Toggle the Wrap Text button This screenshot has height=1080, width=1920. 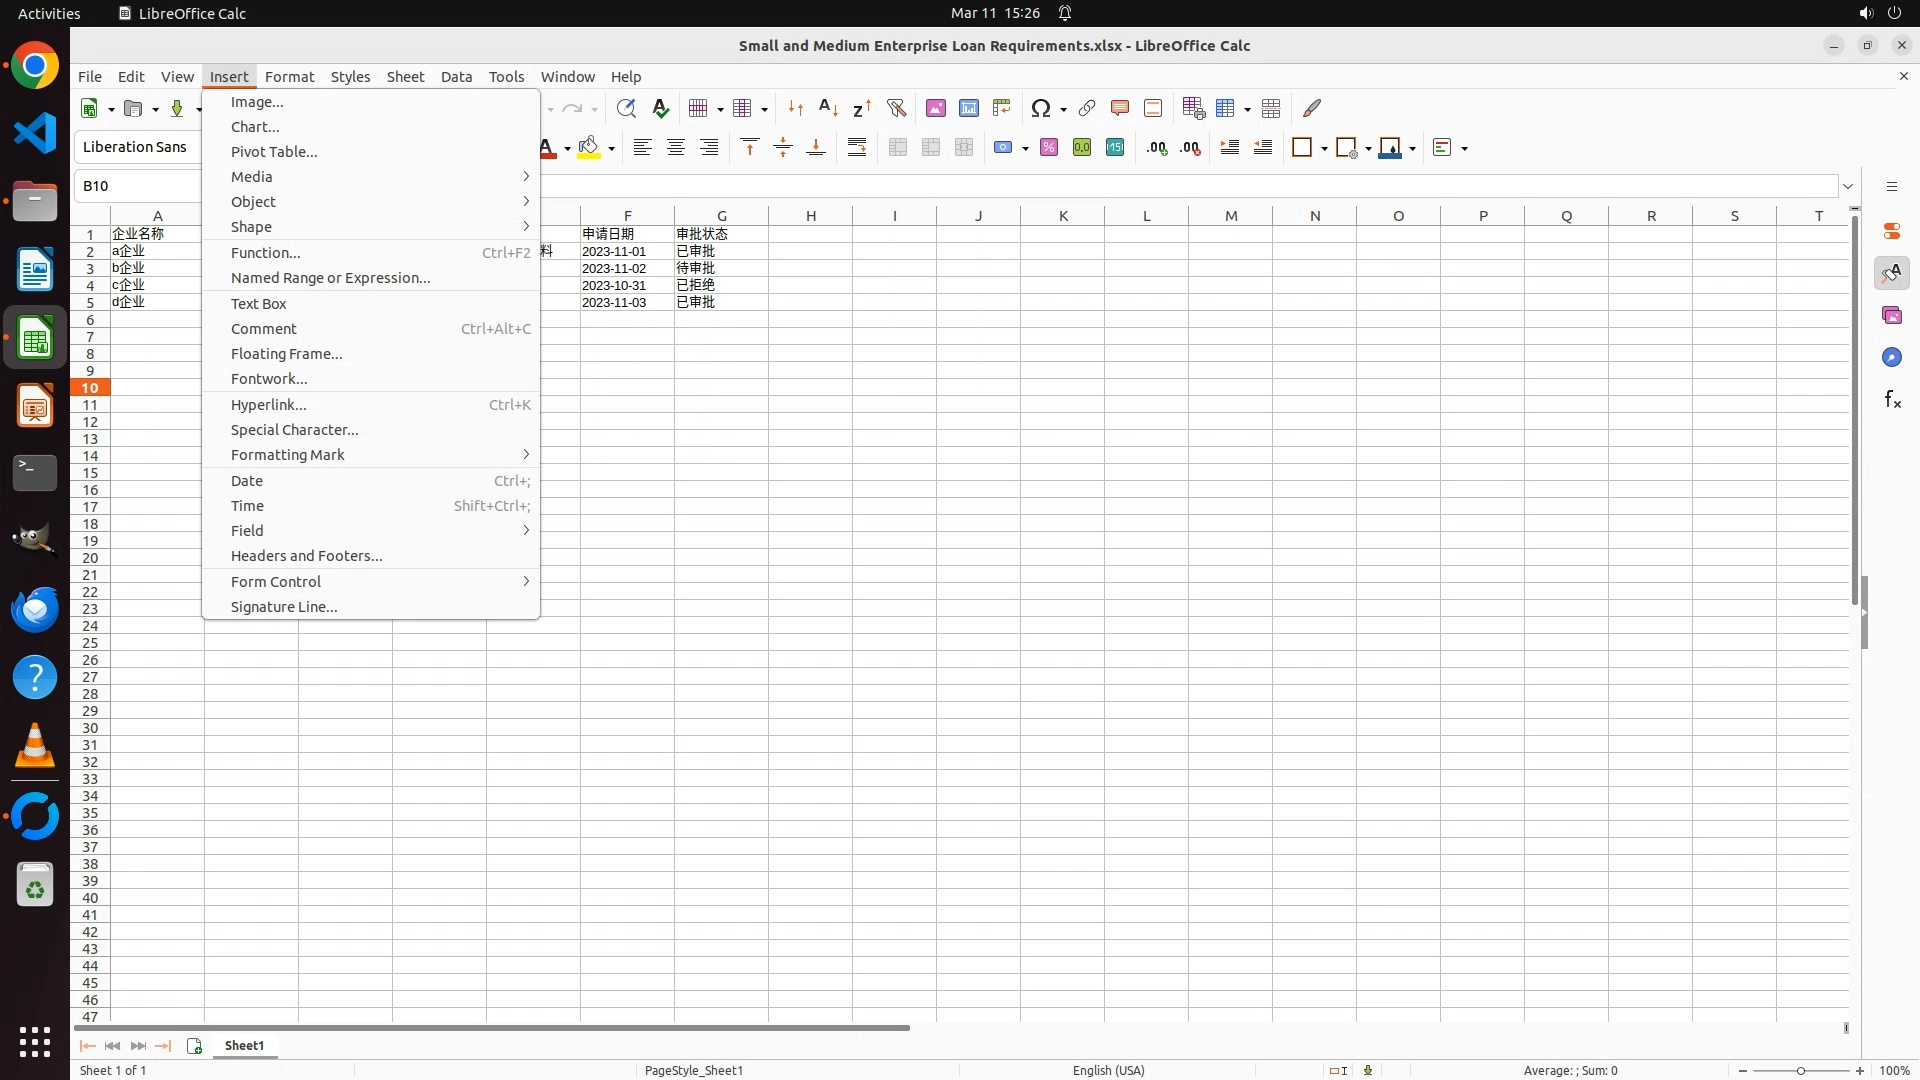[857, 148]
